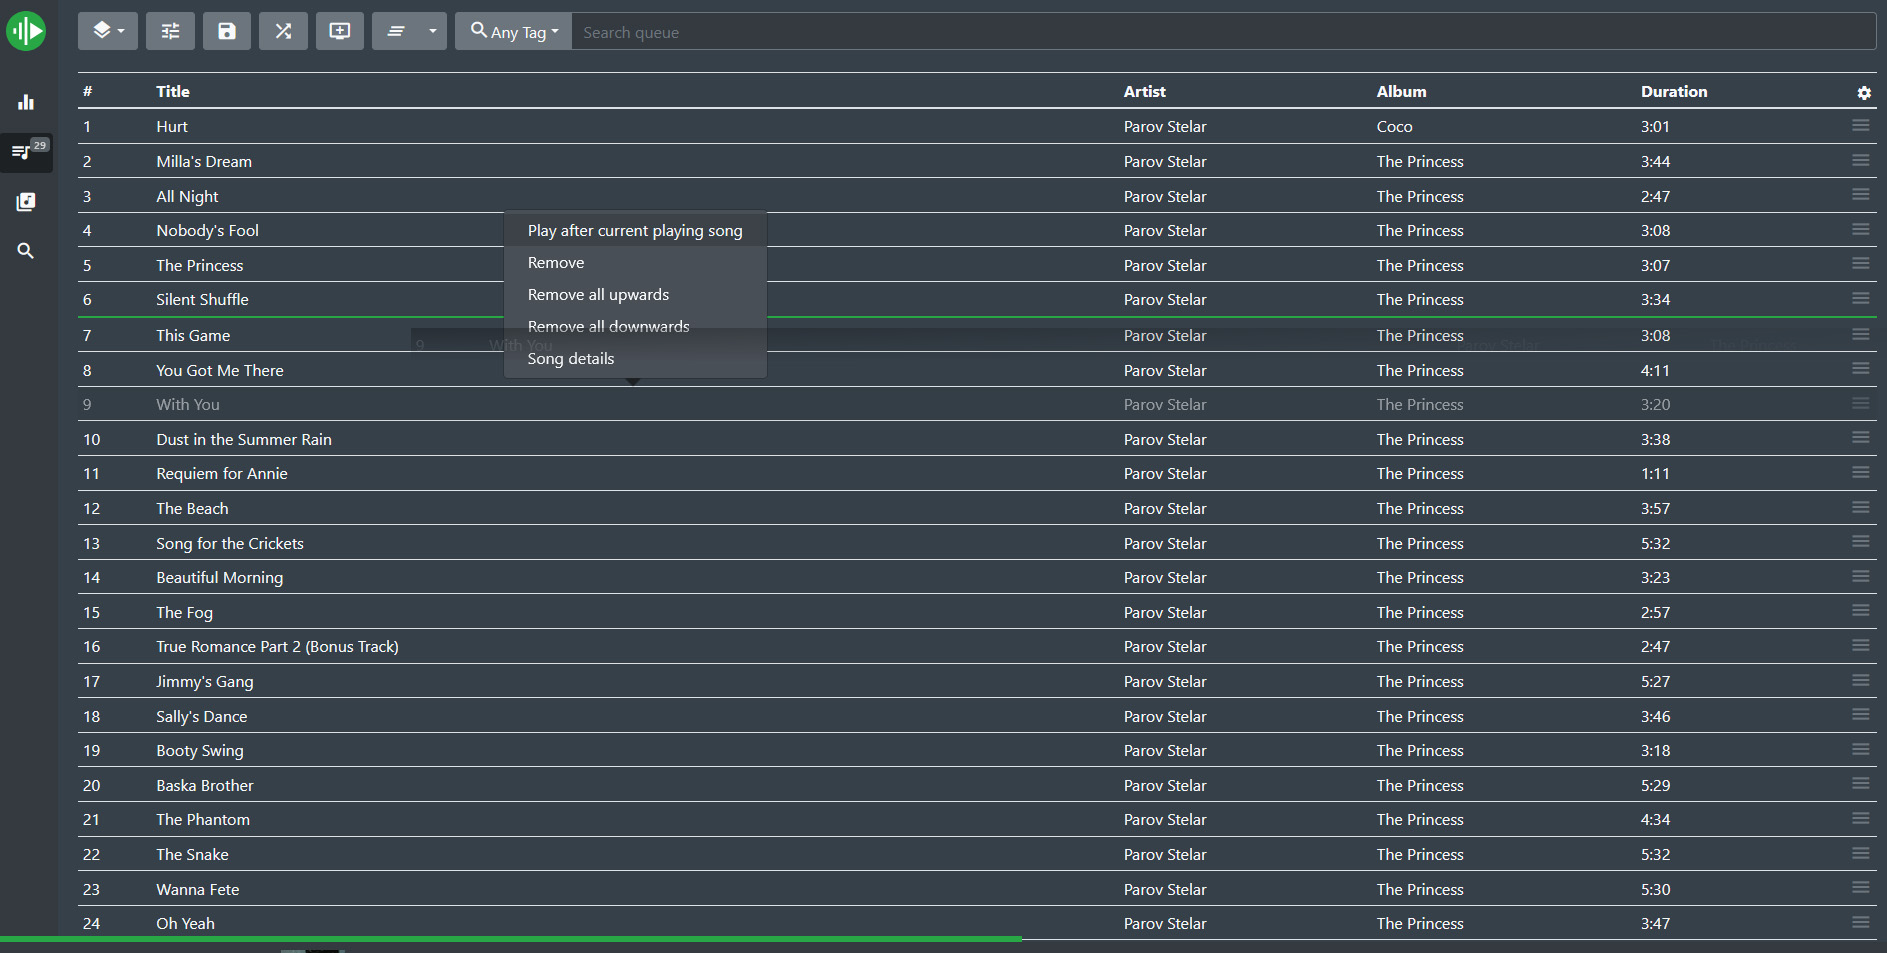Image resolution: width=1887 pixels, height=953 pixels.
Task: Click the Artist column header
Action: (1145, 91)
